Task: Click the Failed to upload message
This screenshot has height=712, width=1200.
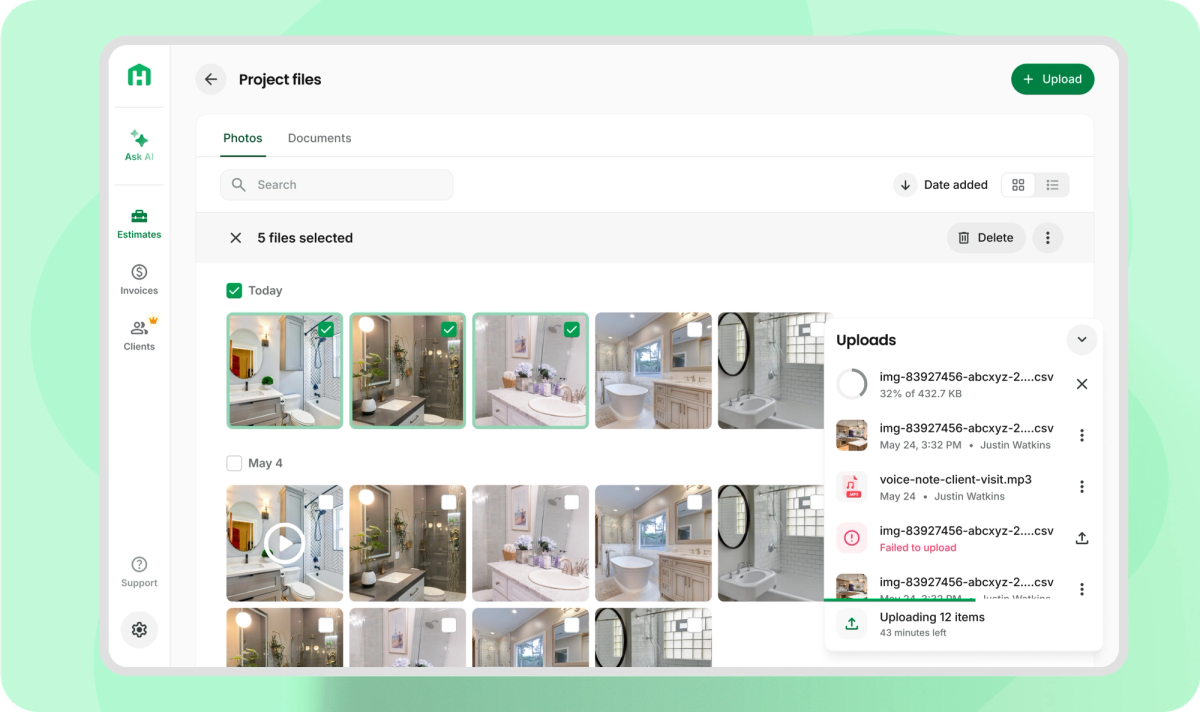Action: 918,548
